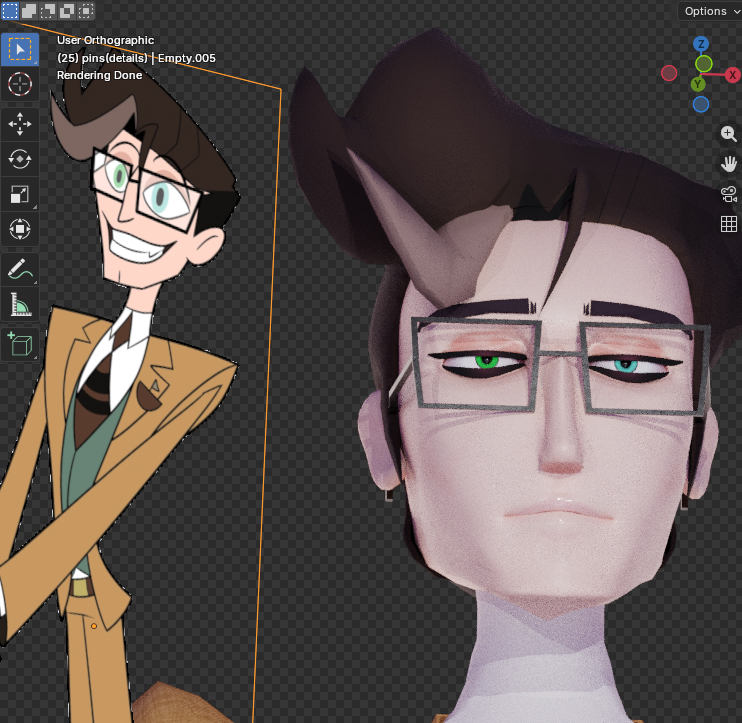Select the Move tool
The image size is (742, 723).
coord(19,124)
